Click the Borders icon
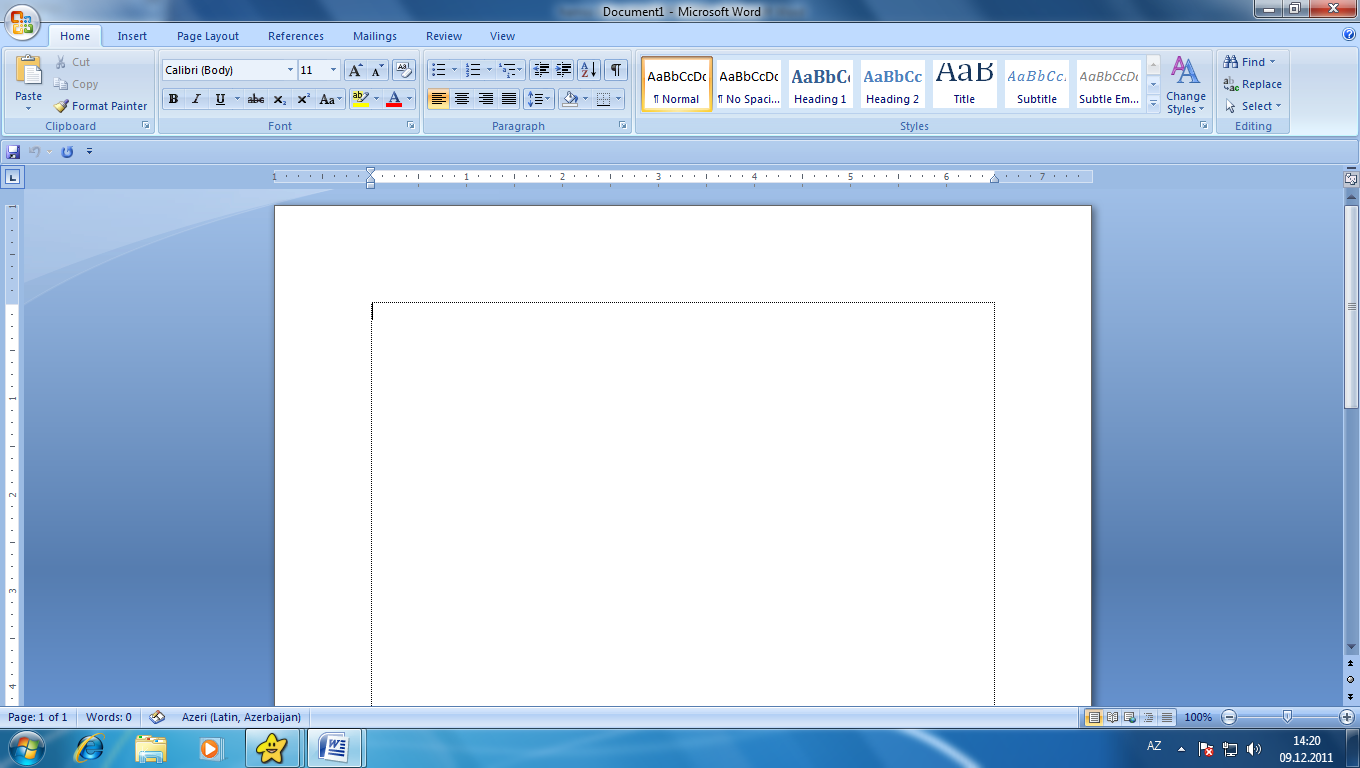This screenshot has width=1360, height=768. click(603, 99)
